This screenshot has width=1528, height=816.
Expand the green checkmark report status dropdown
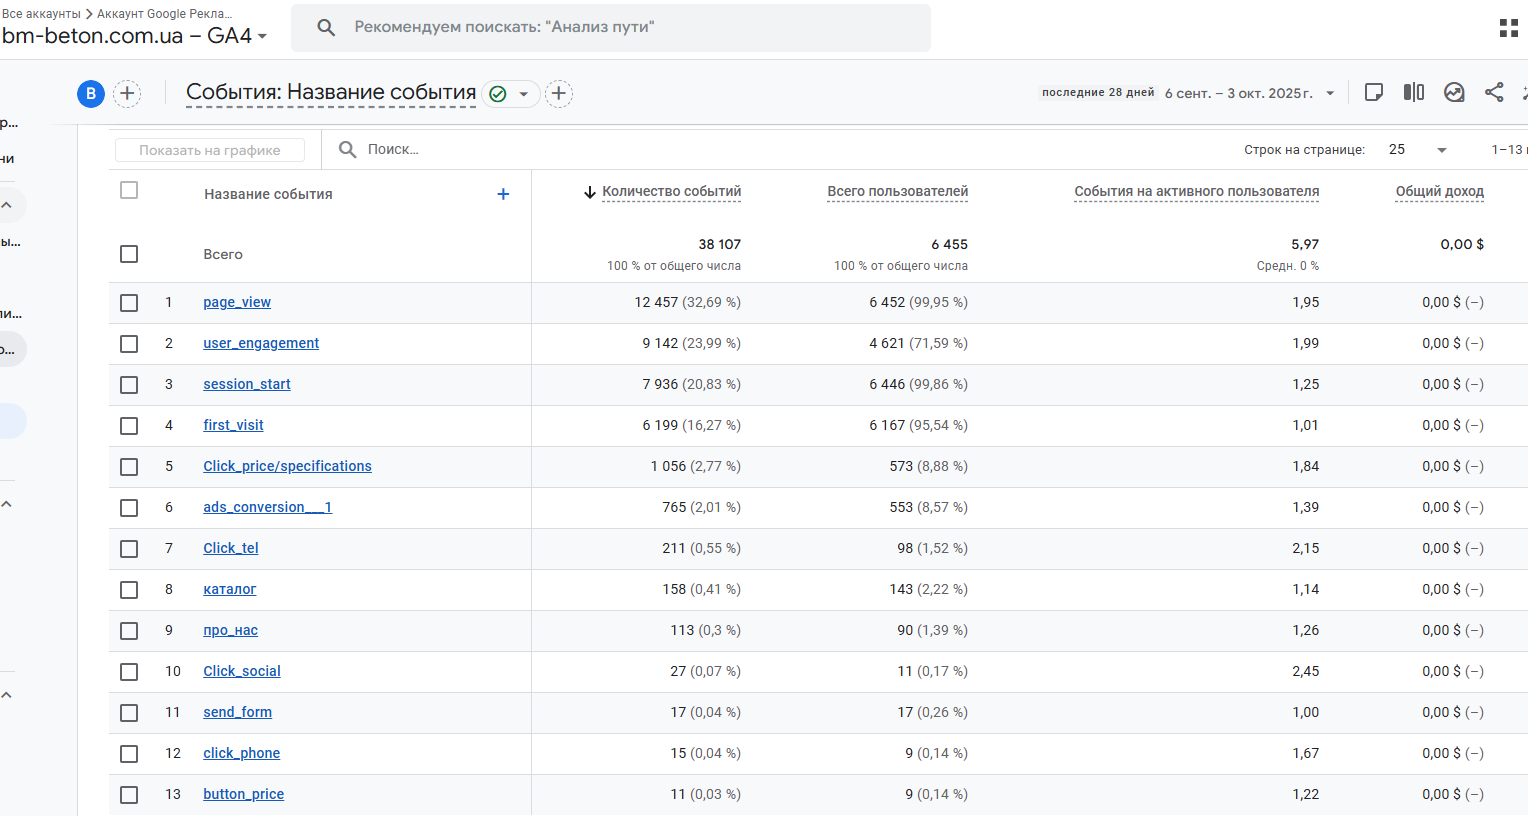(x=523, y=94)
